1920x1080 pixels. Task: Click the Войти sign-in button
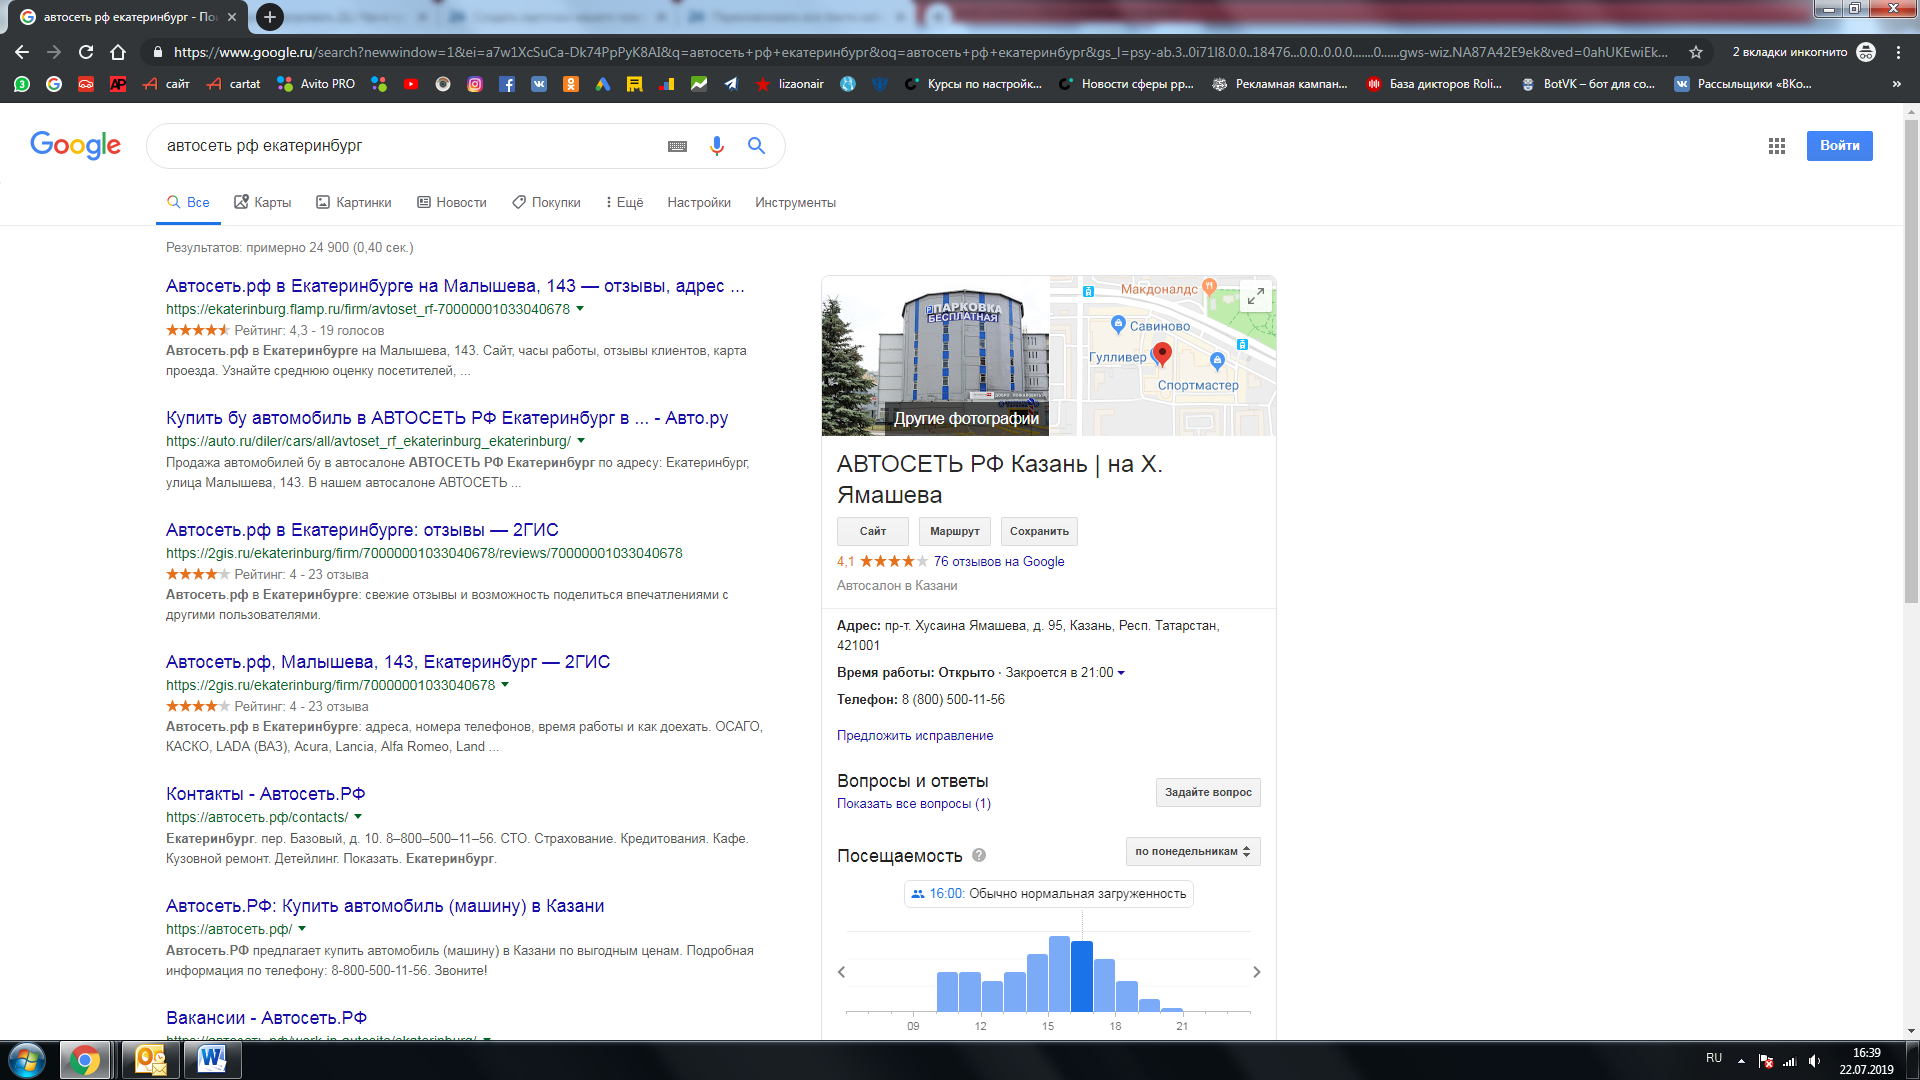click(1839, 146)
